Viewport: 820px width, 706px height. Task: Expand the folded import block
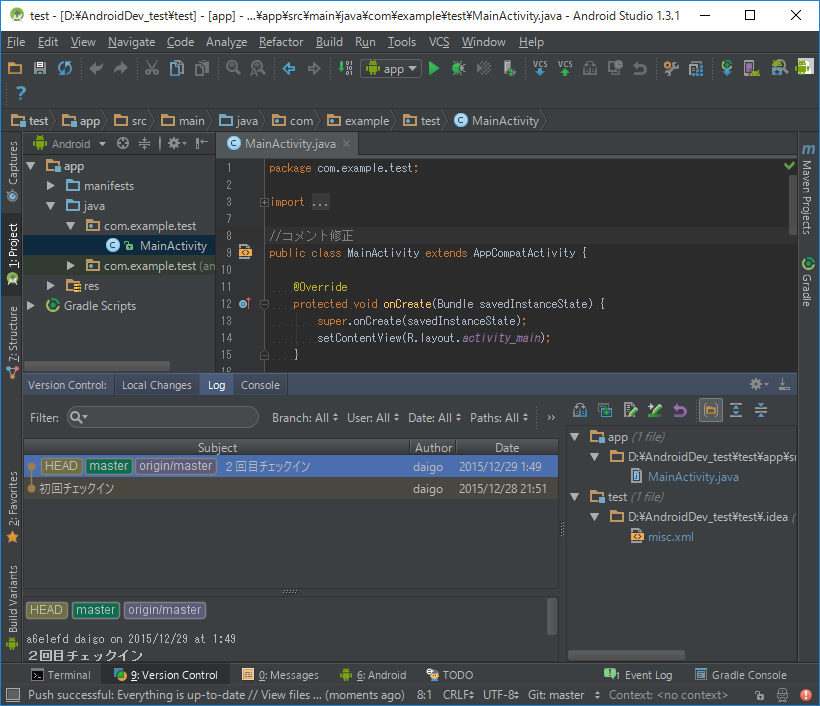pos(264,202)
